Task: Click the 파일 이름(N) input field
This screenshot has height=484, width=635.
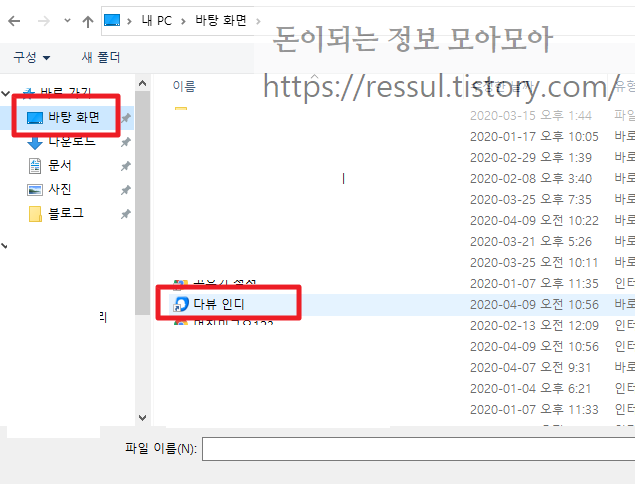Action: [x=418, y=449]
